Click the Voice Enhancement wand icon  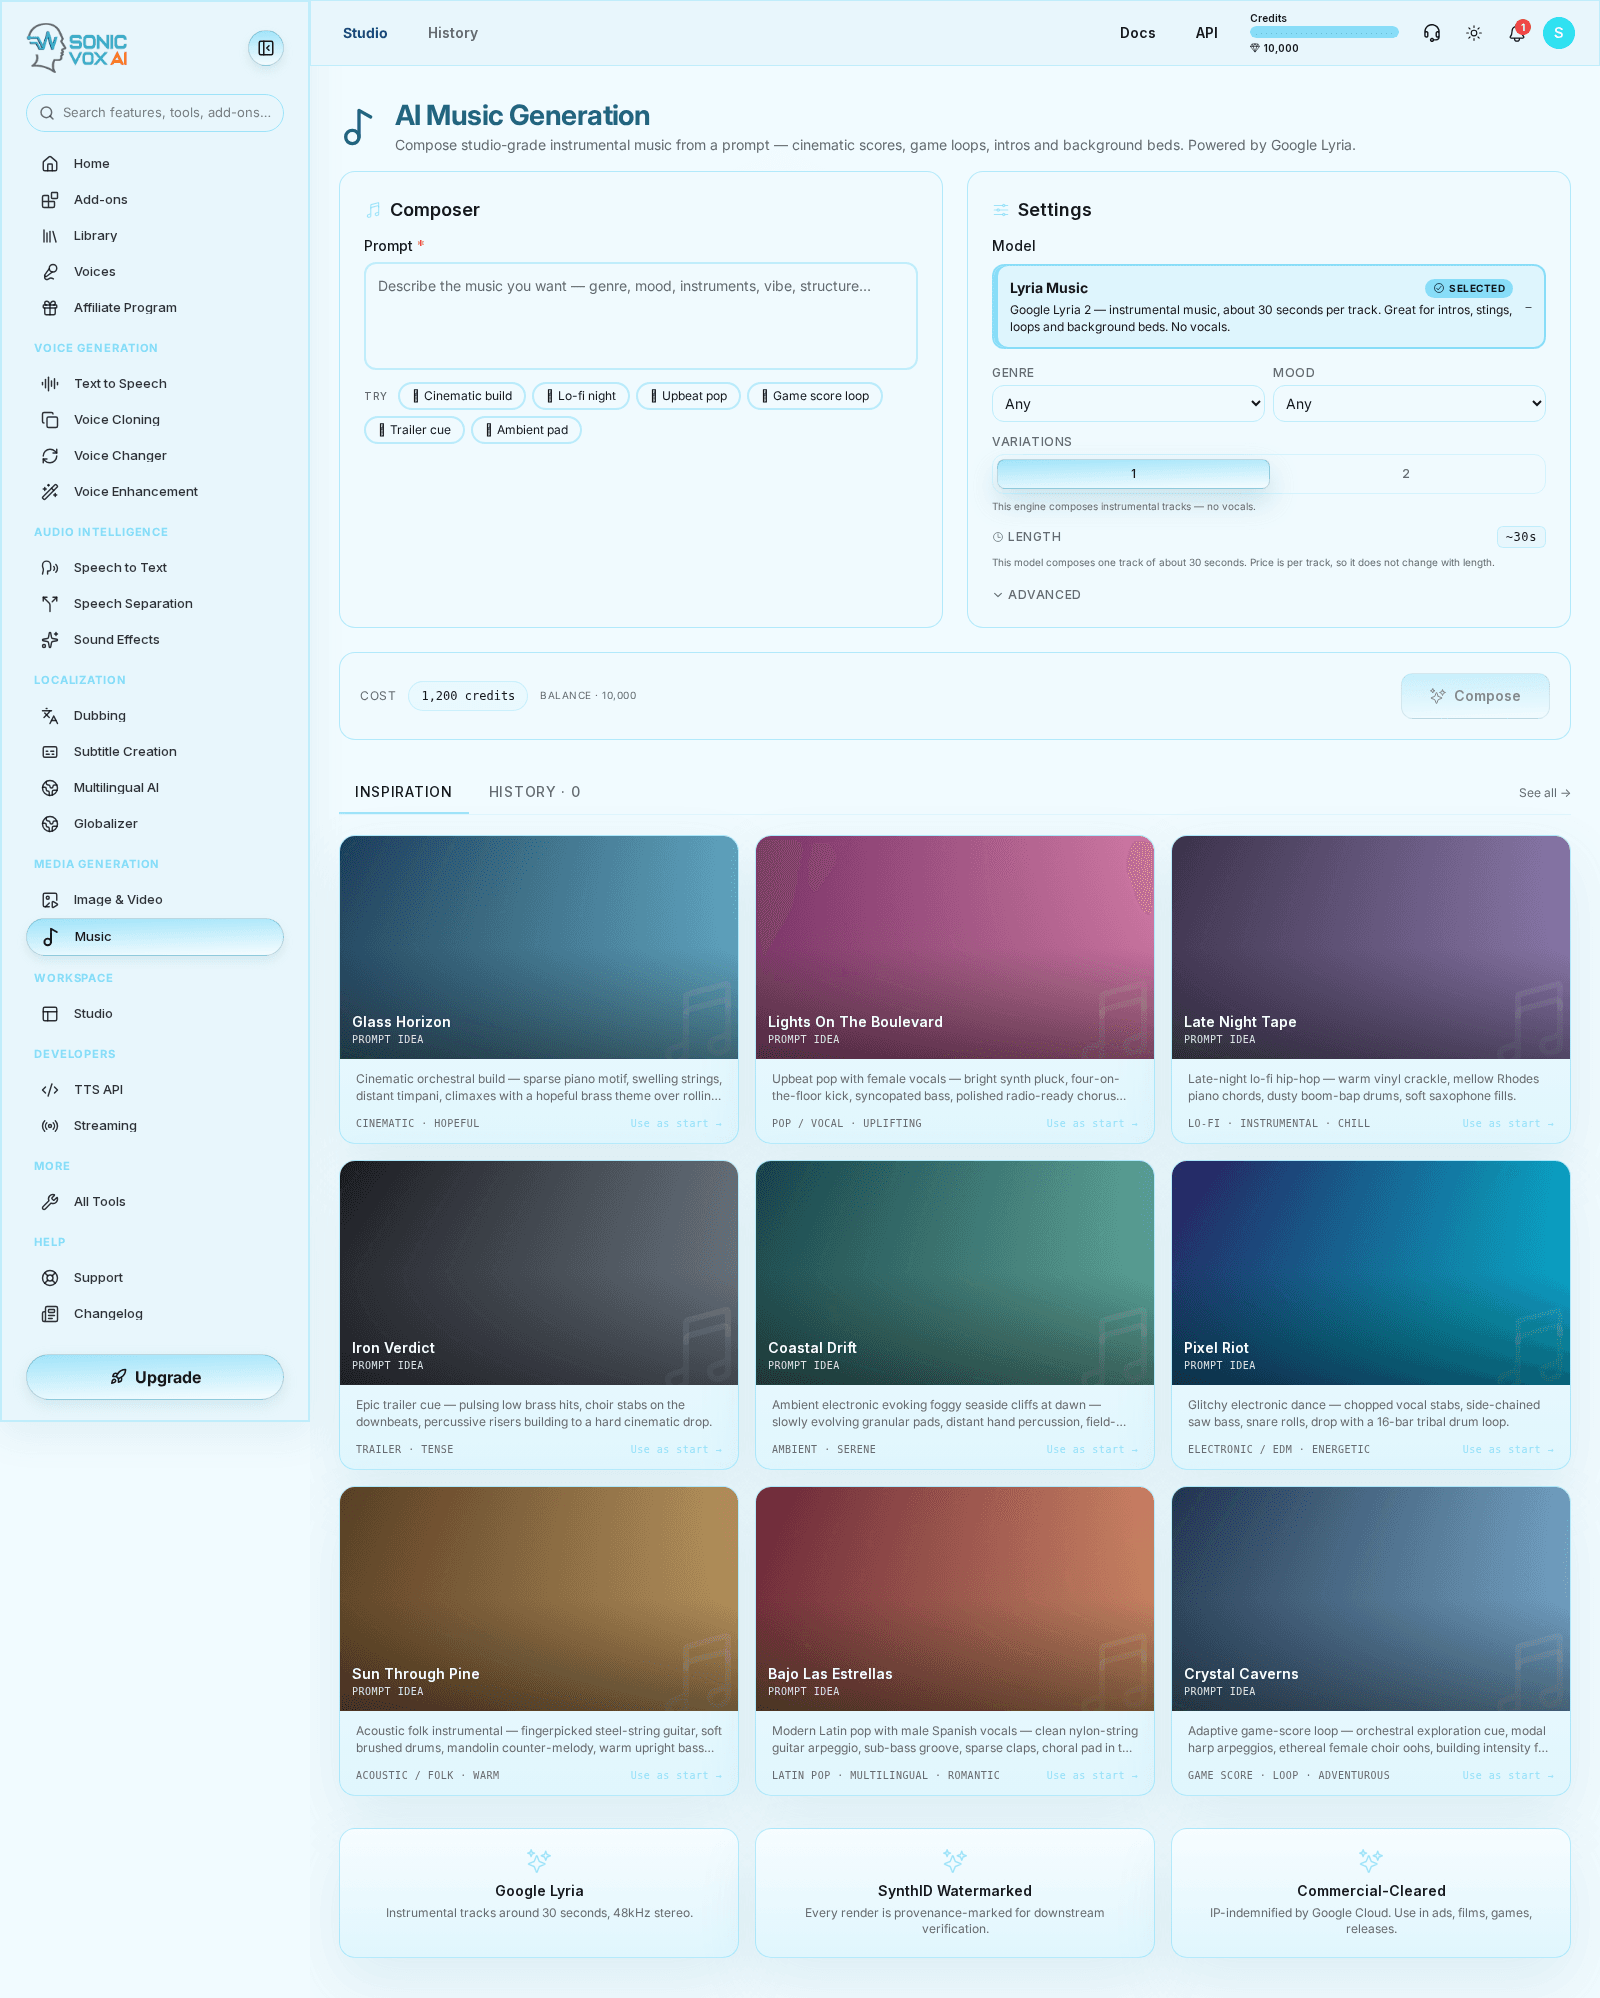[x=50, y=492]
